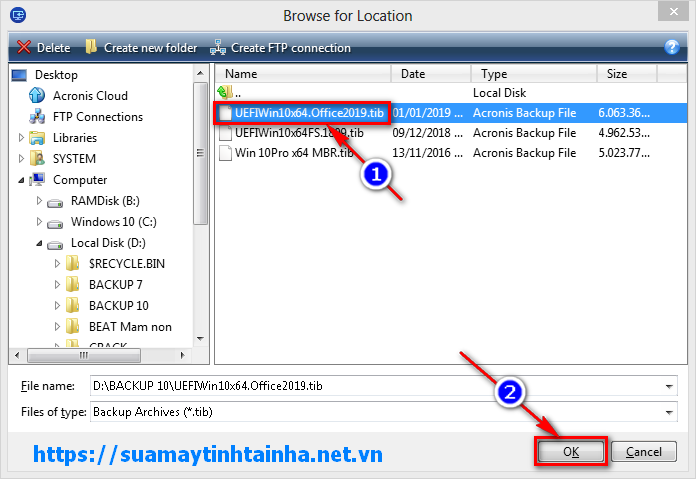
Task: Expand the Windows 10 (C:) node
Action: [x=39, y=222]
